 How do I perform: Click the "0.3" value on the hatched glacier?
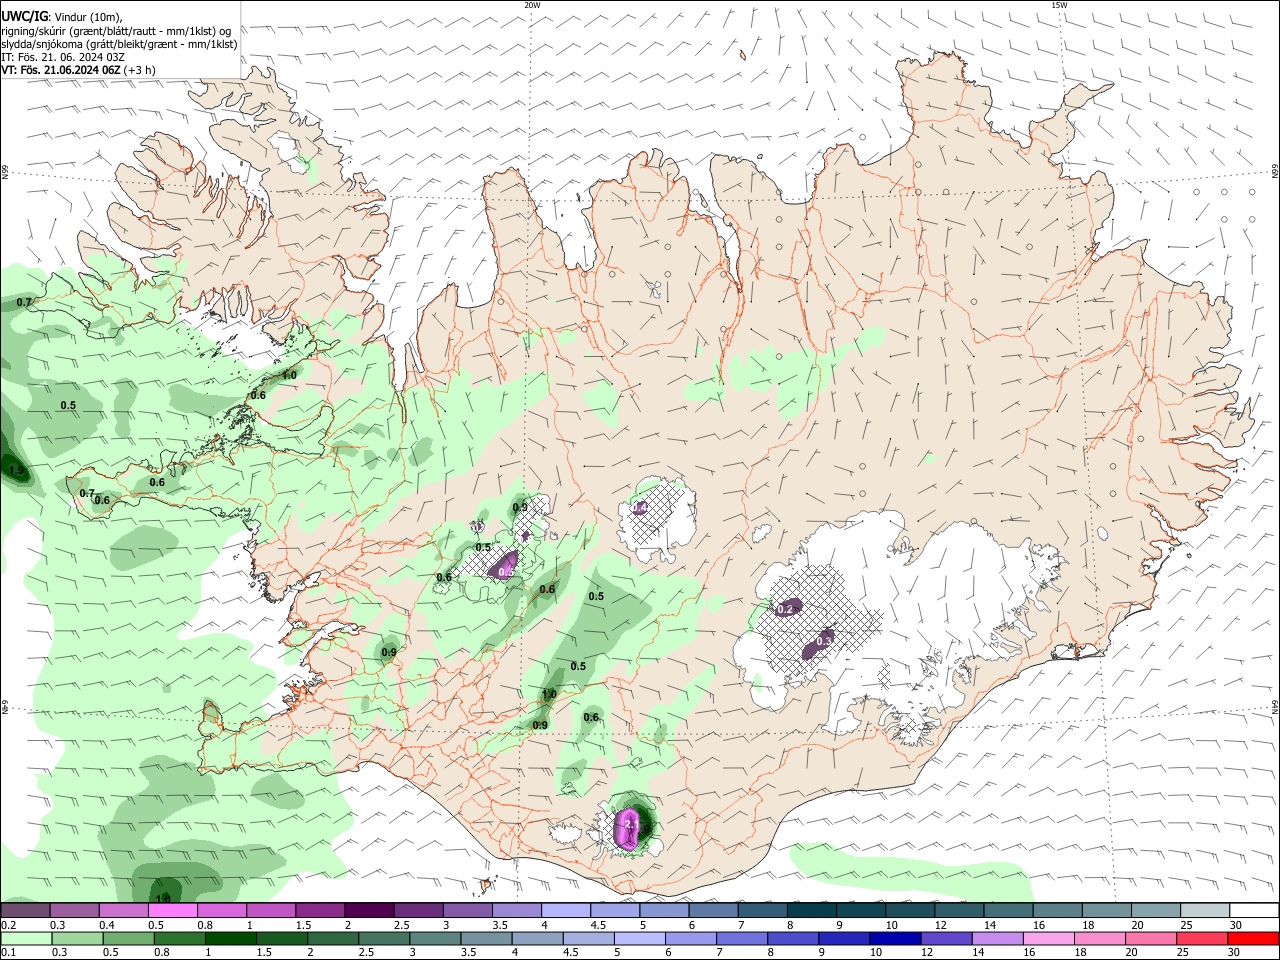point(825,640)
